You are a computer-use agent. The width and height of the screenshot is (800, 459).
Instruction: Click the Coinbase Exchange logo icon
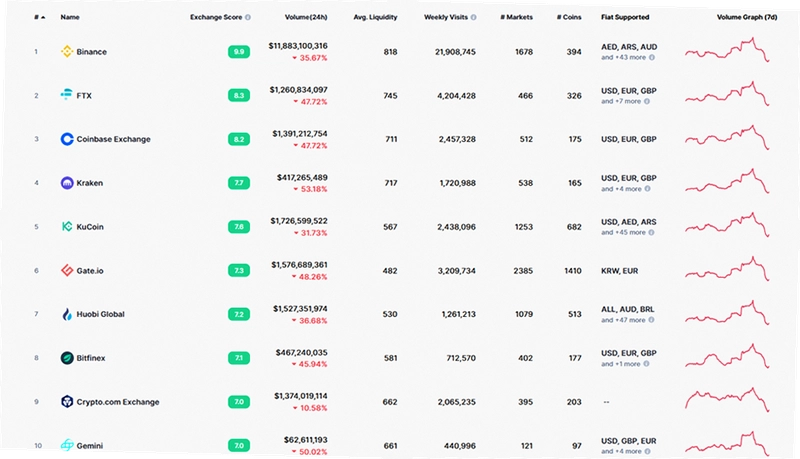(x=67, y=139)
